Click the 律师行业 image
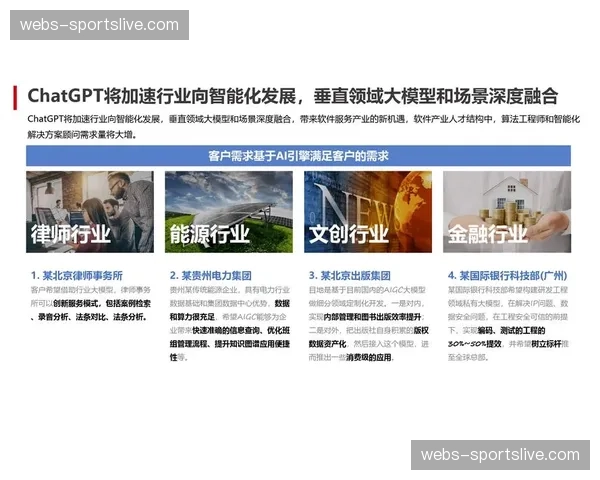600x480 pixels. 90,212
